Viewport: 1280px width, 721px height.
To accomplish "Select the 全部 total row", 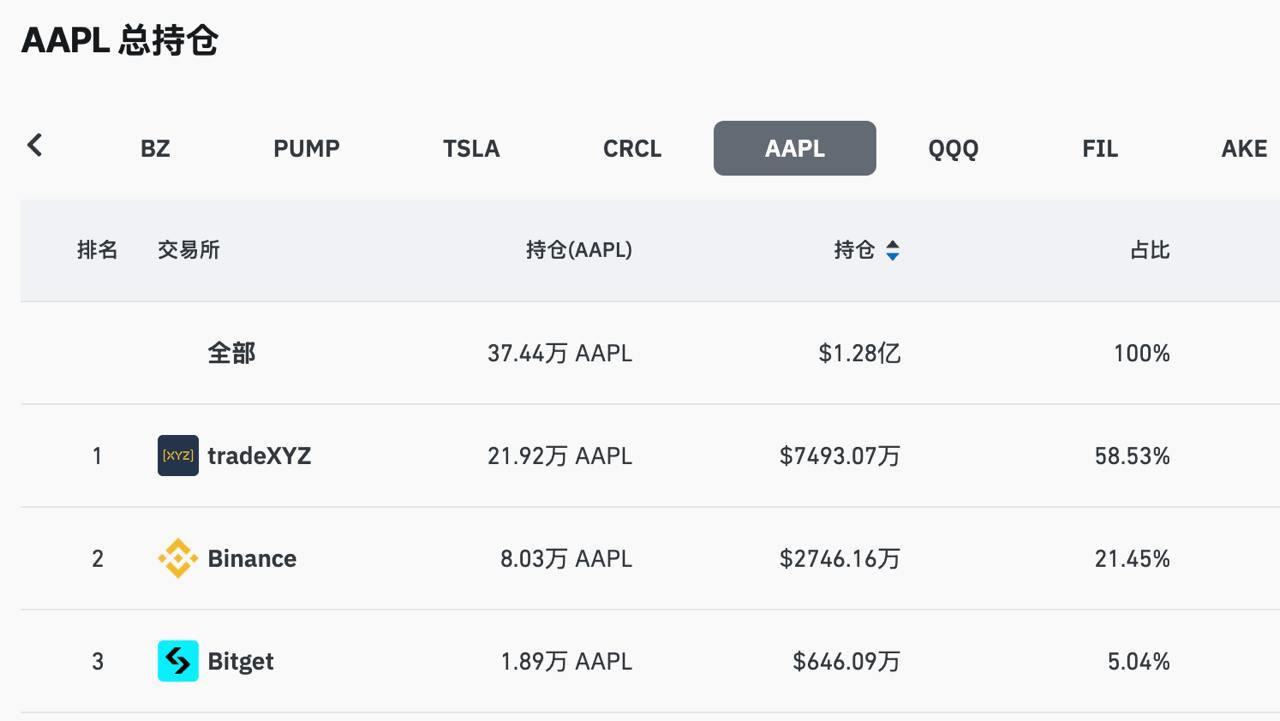I will [650, 353].
